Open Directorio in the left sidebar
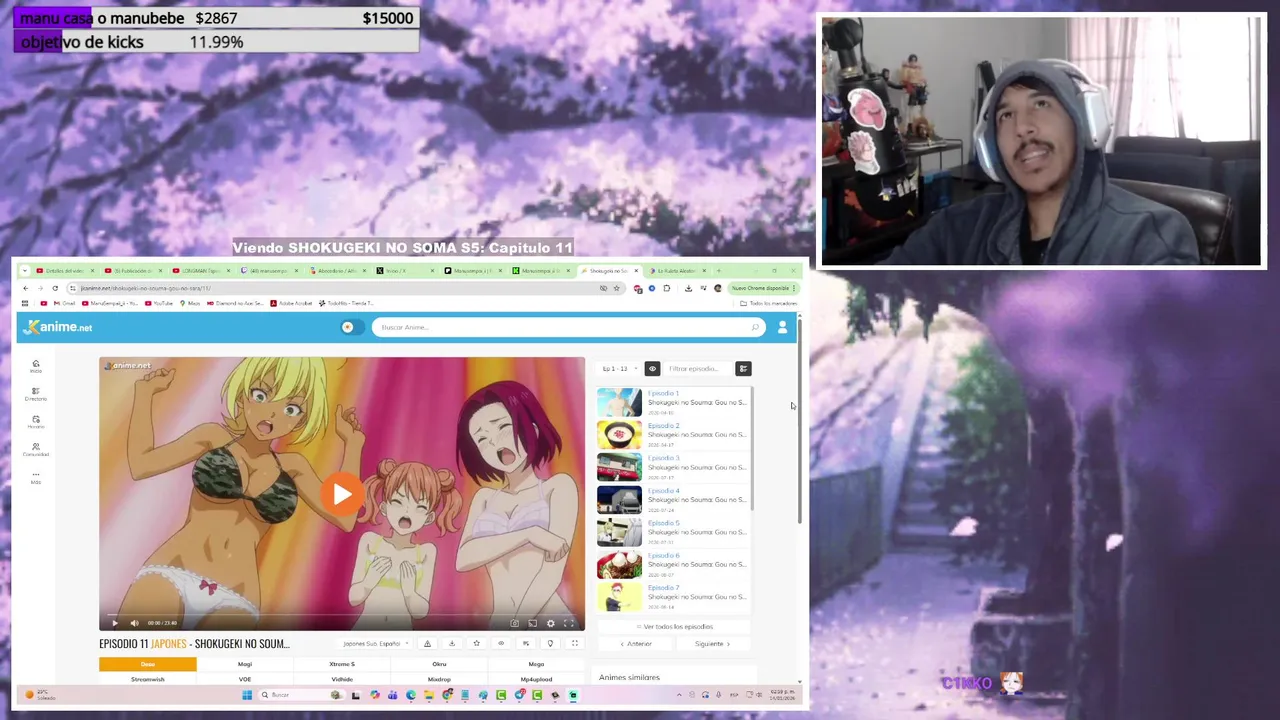This screenshot has height=720, width=1280. 36,394
